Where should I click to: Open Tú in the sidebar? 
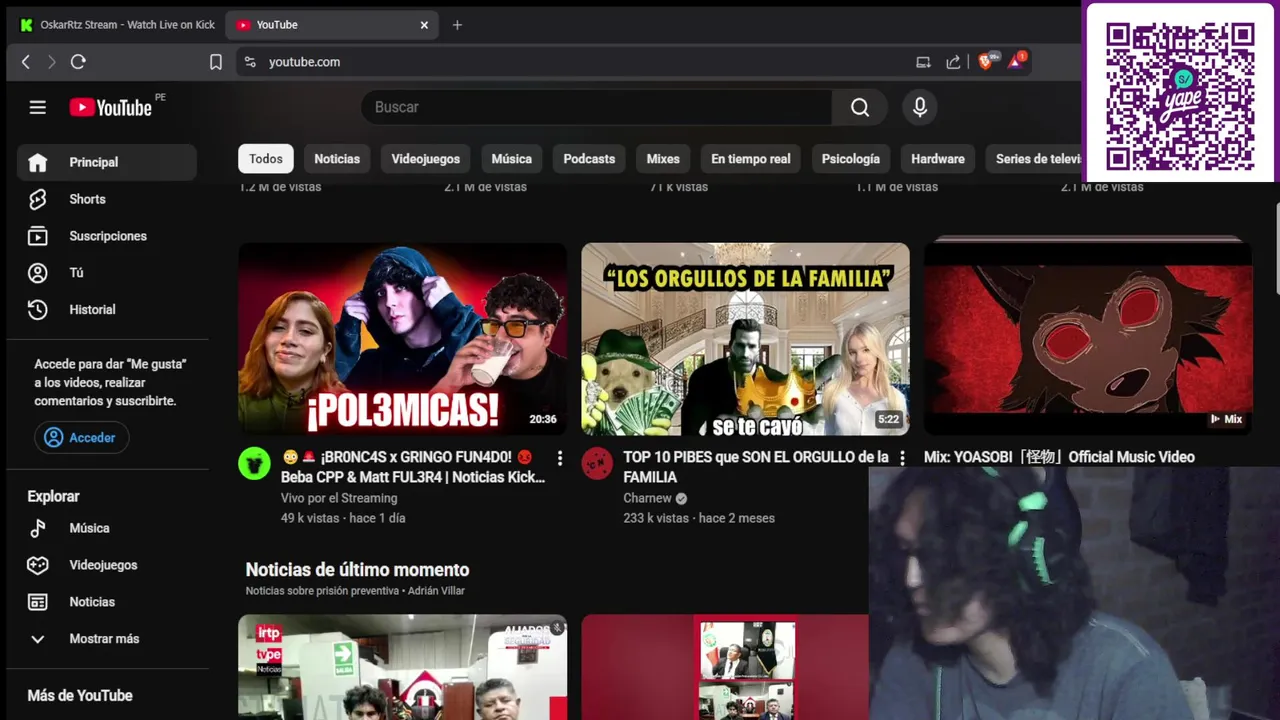107,273
